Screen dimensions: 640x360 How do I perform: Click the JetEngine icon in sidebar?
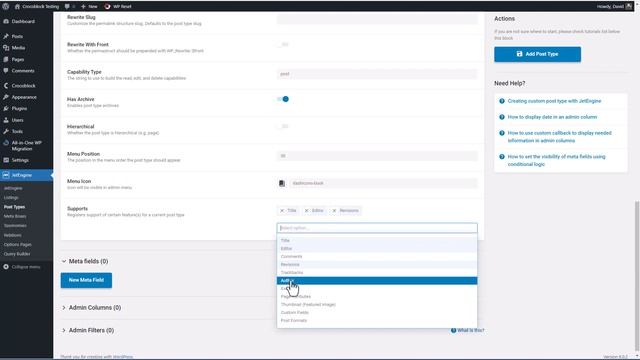[x=6, y=175]
